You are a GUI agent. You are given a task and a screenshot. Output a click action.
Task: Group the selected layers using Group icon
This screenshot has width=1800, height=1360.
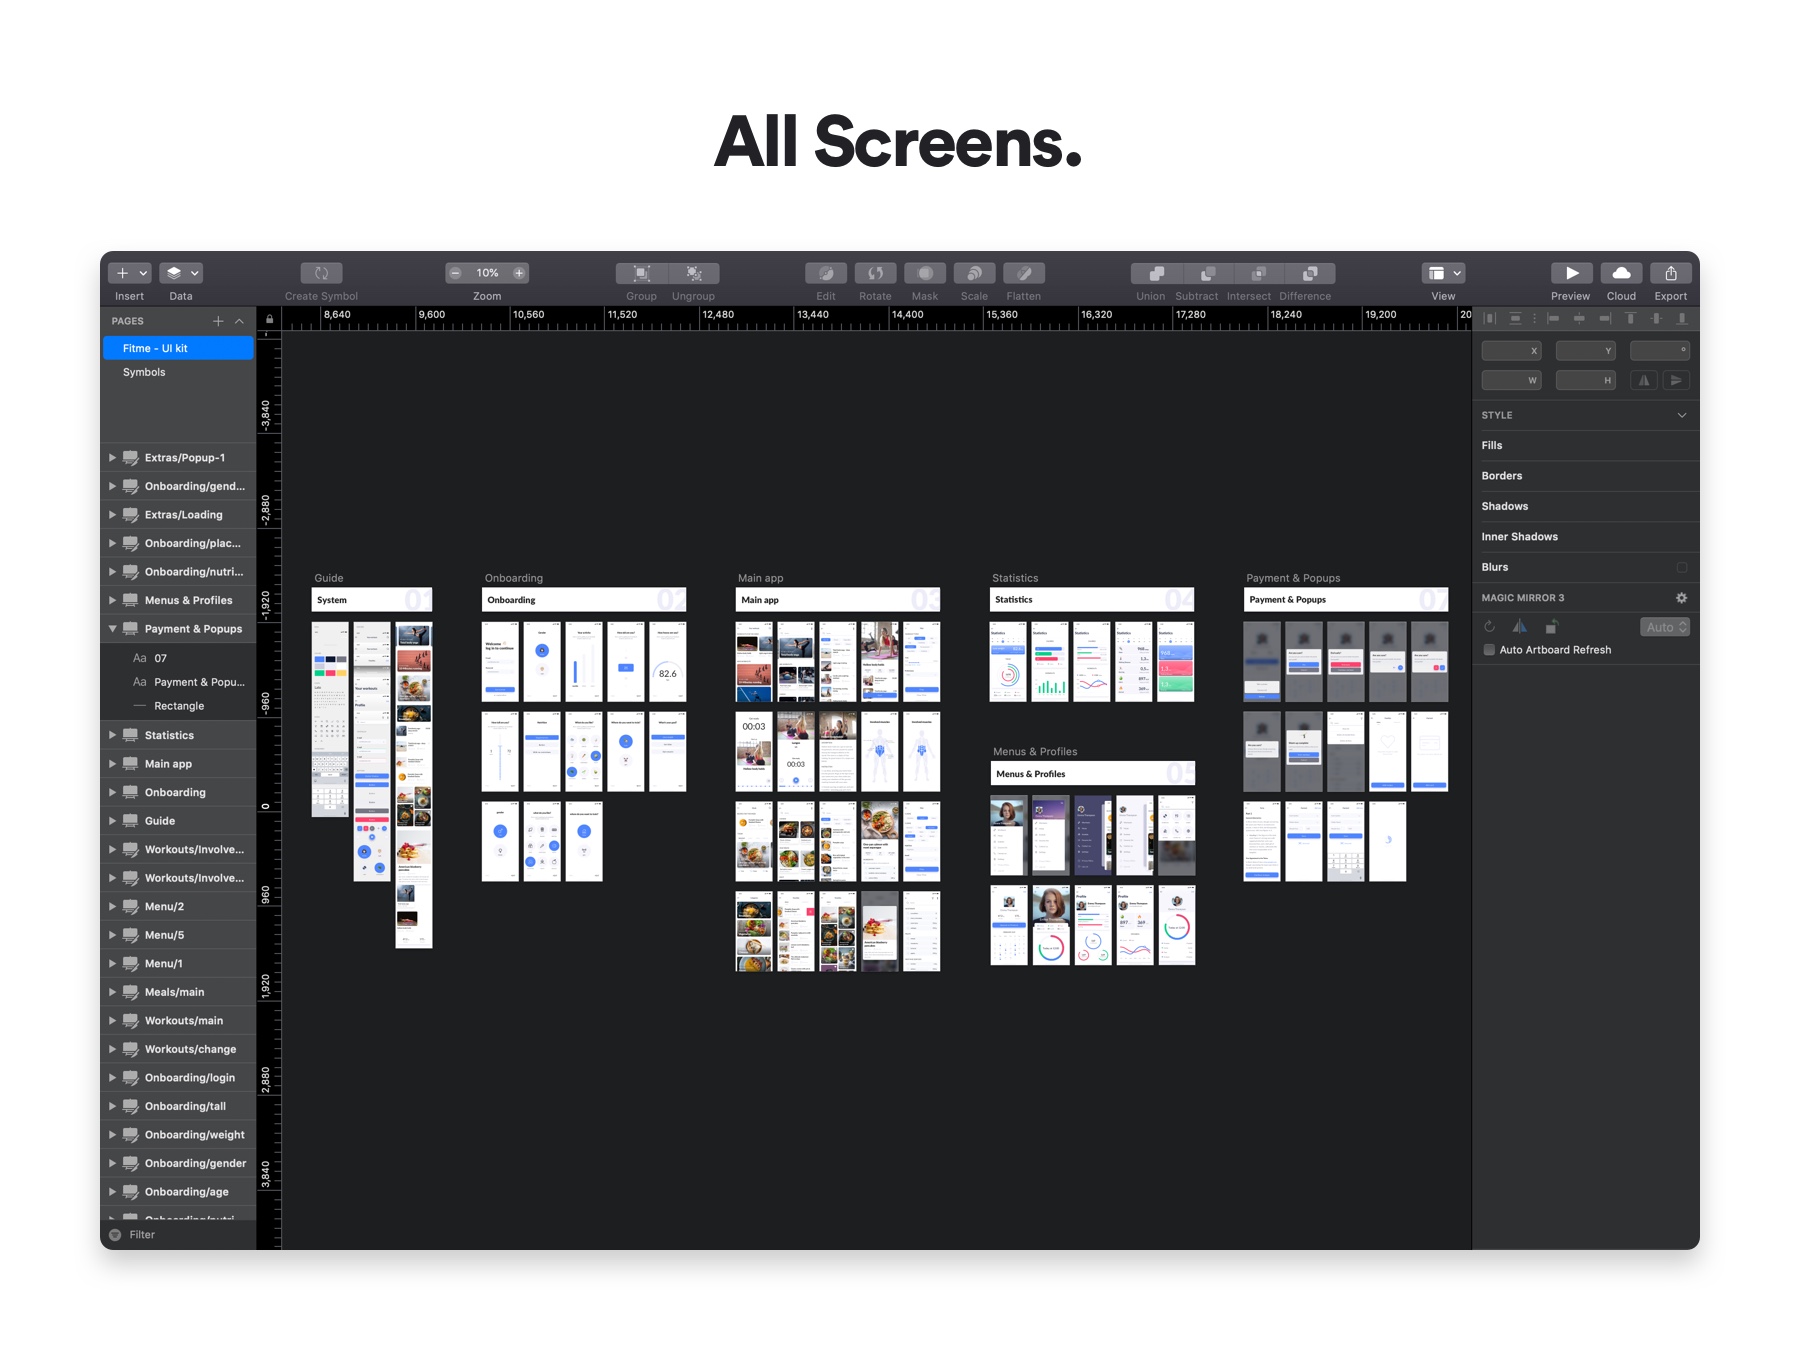[x=641, y=272]
